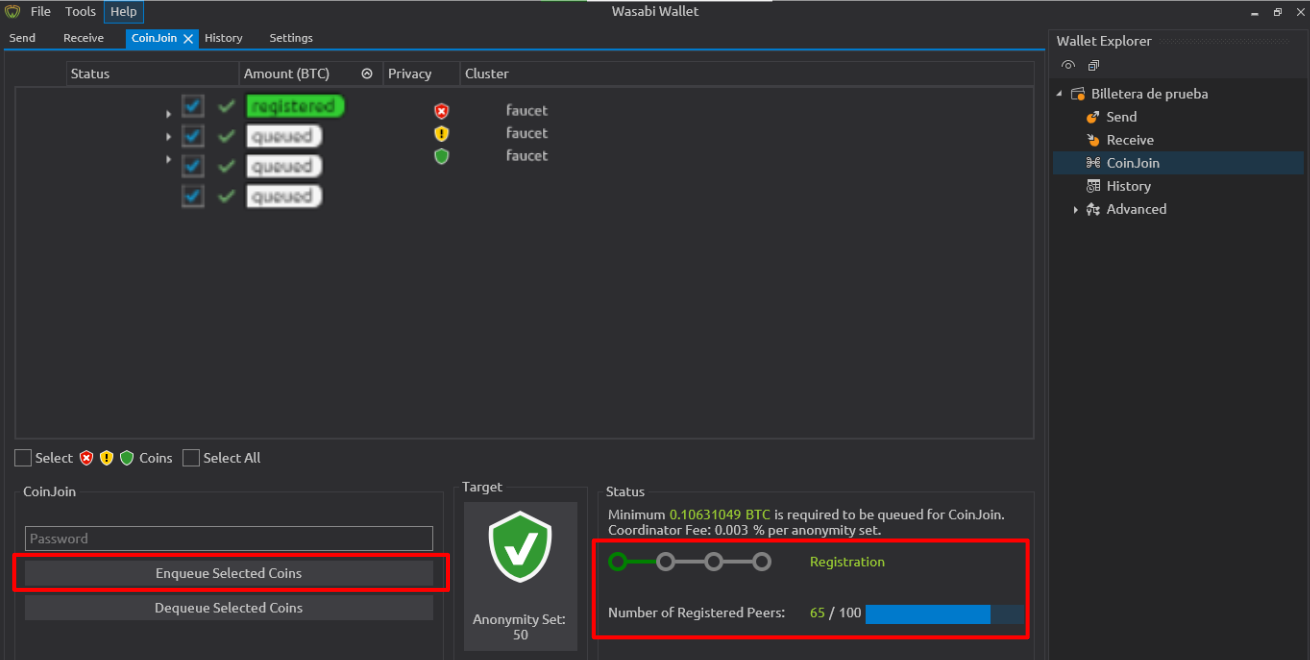Enable the Select All checkbox

pyautogui.click(x=190, y=457)
